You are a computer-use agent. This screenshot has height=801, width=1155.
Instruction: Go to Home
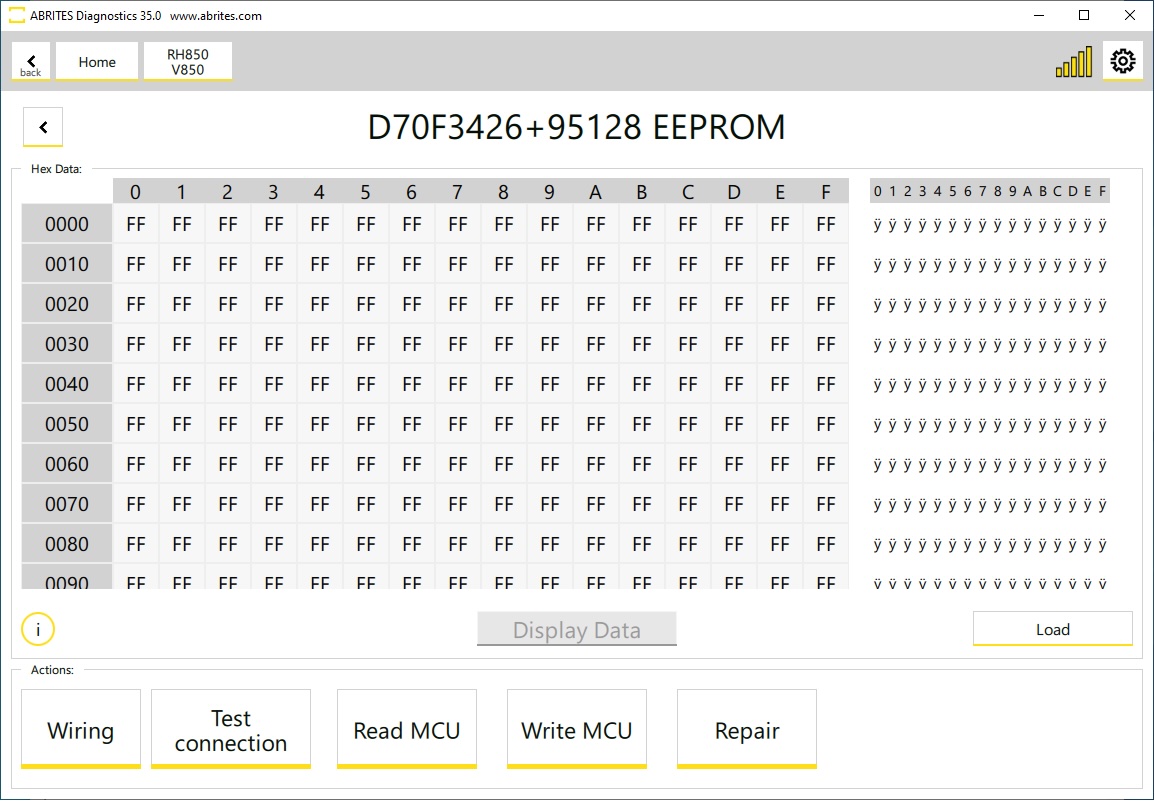pyautogui.click(x=96, y=61)
